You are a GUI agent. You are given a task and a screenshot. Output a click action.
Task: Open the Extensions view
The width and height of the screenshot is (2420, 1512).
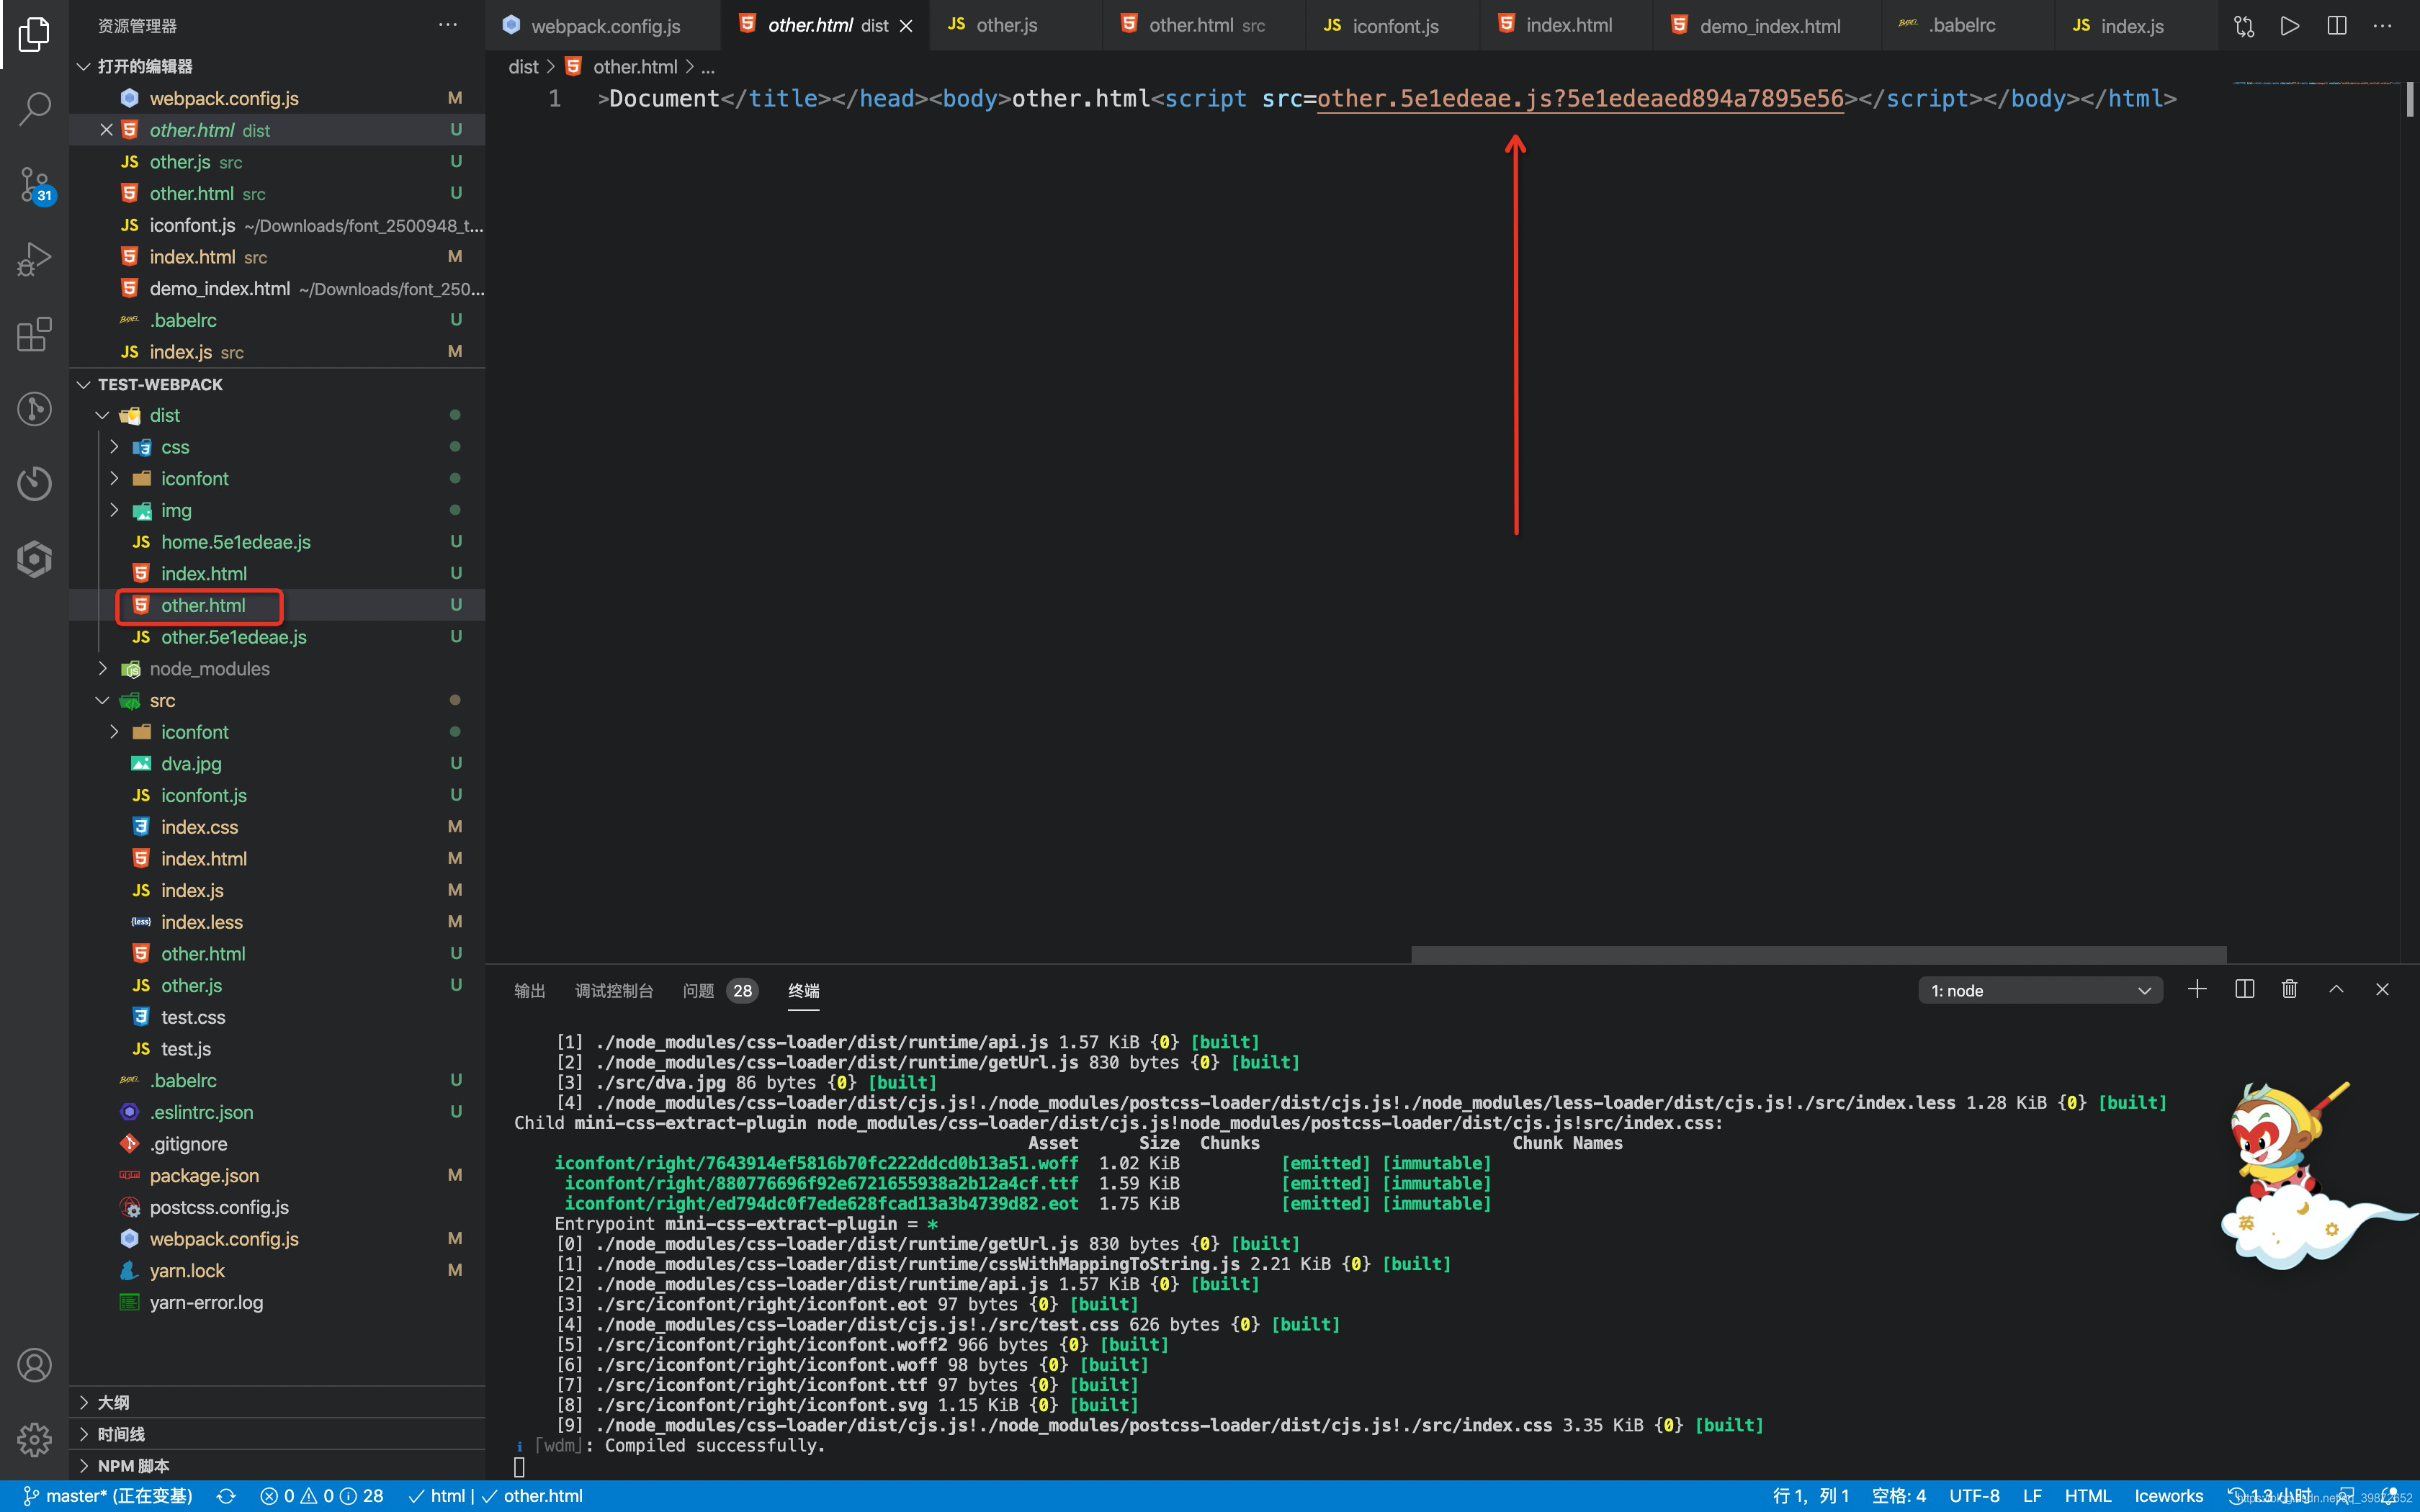tap(34, 334)
